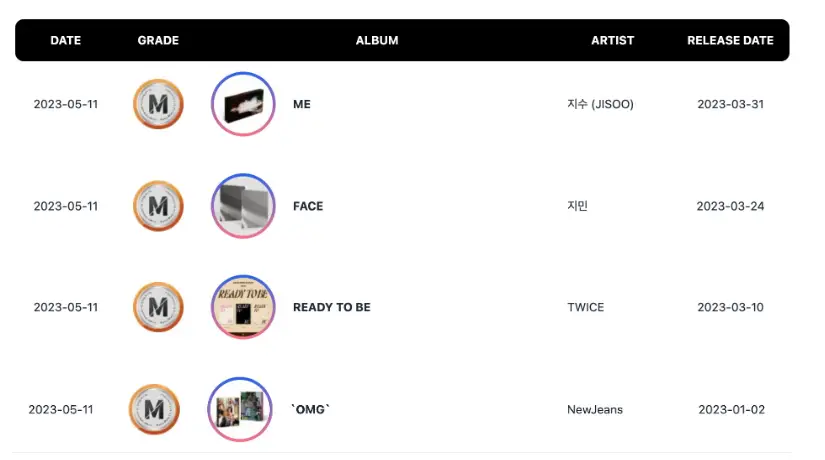825x460 pixels.
Task: Sort by the DATE column header
Action: coord(66,41)
